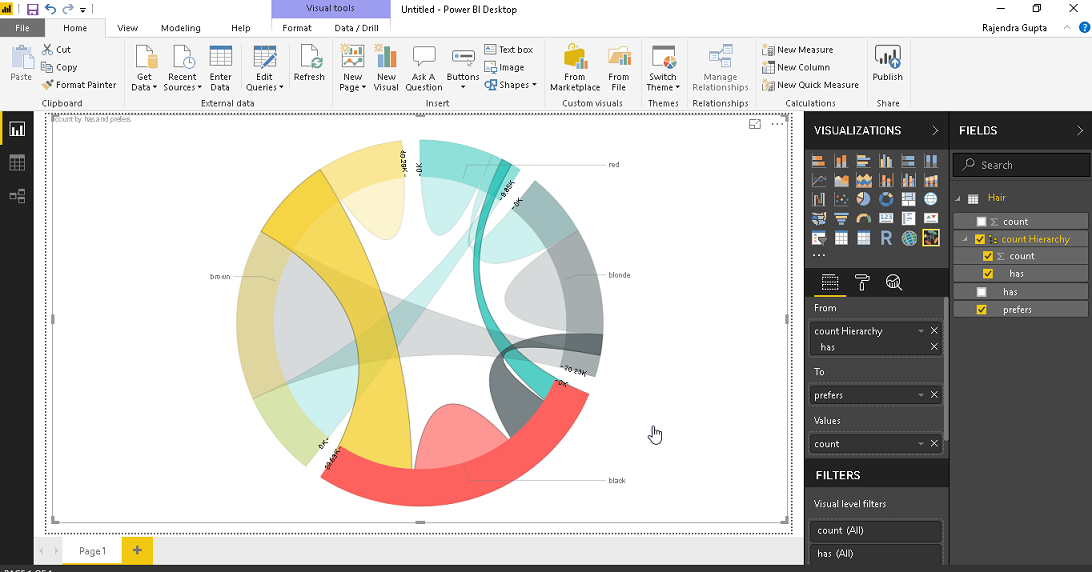Viewport: 1092px width, 572px height.
Task: Collapse the count Hierarchy tree node
Action: [965, 239]
